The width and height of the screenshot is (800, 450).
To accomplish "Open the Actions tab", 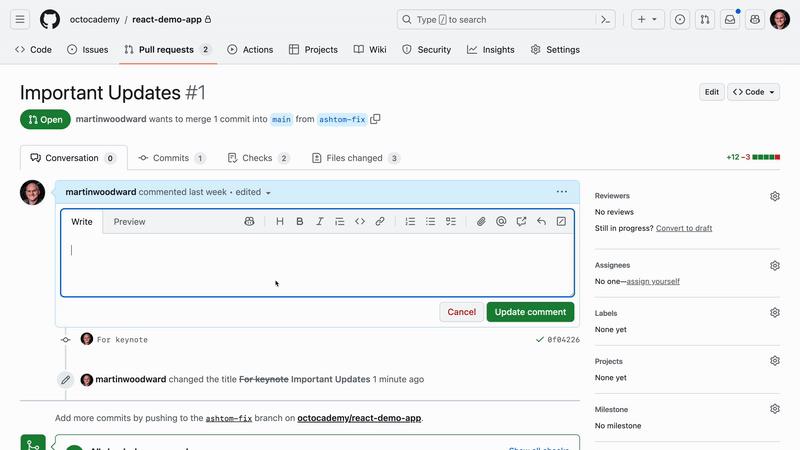I will (x=250, y=49).
